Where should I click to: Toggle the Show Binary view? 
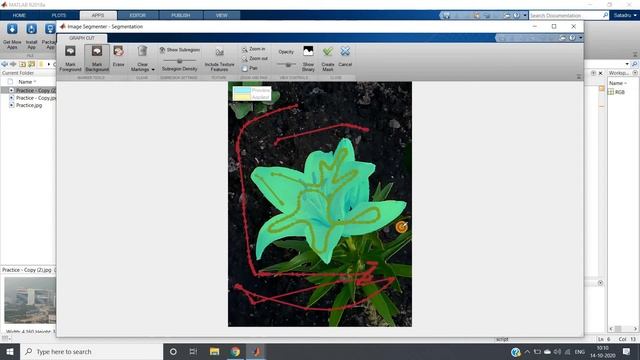(x=308, y=58)
